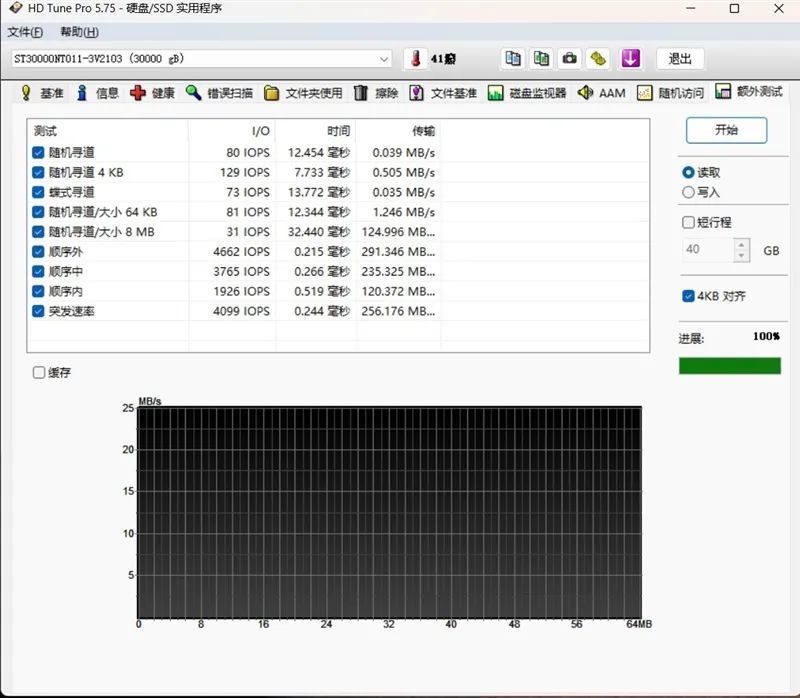The height and width of the screenshot is (698, 800).
Task: Toggle the 4KB 对齐 checkbox
Action: tap(688, 296)
